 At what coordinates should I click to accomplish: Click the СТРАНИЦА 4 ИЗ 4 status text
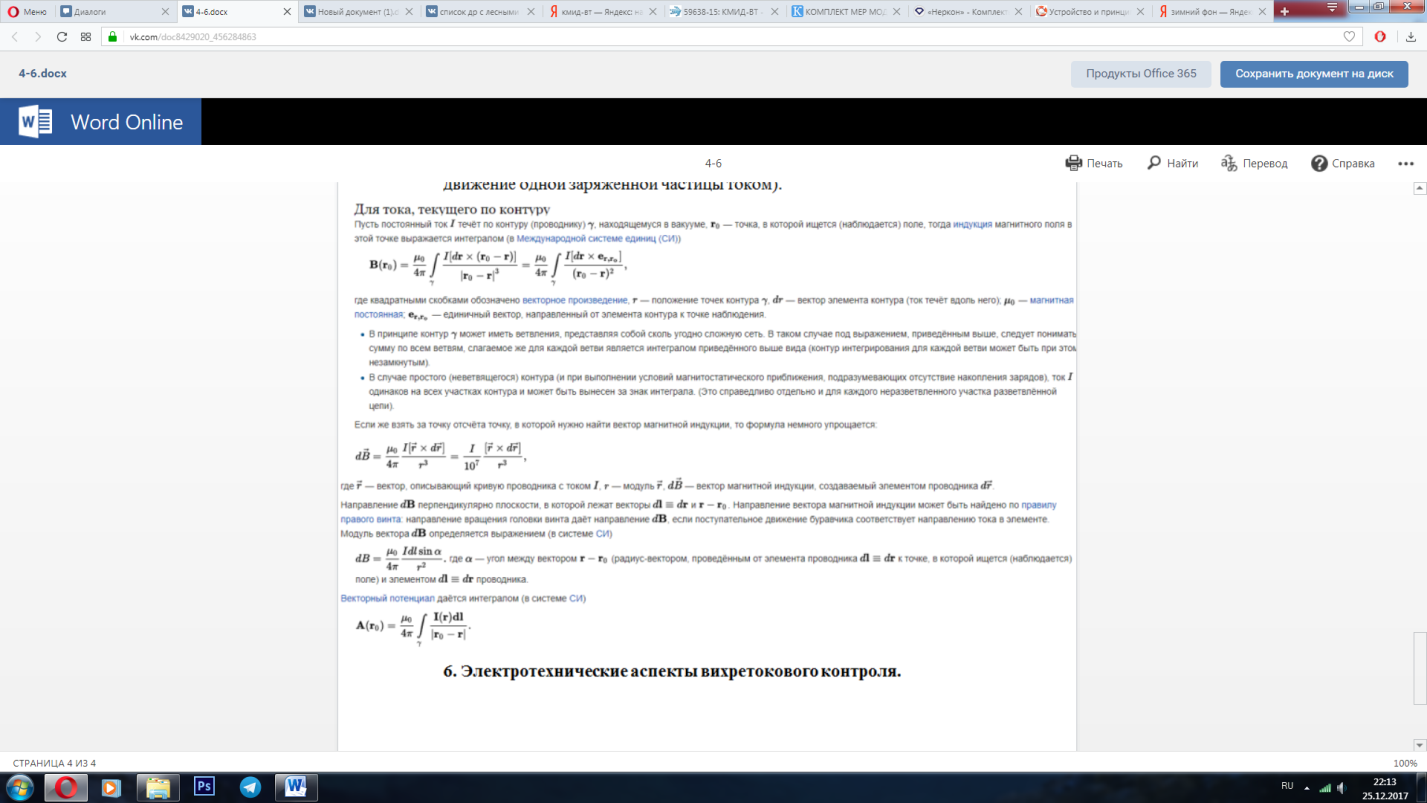tap(54, 764)
